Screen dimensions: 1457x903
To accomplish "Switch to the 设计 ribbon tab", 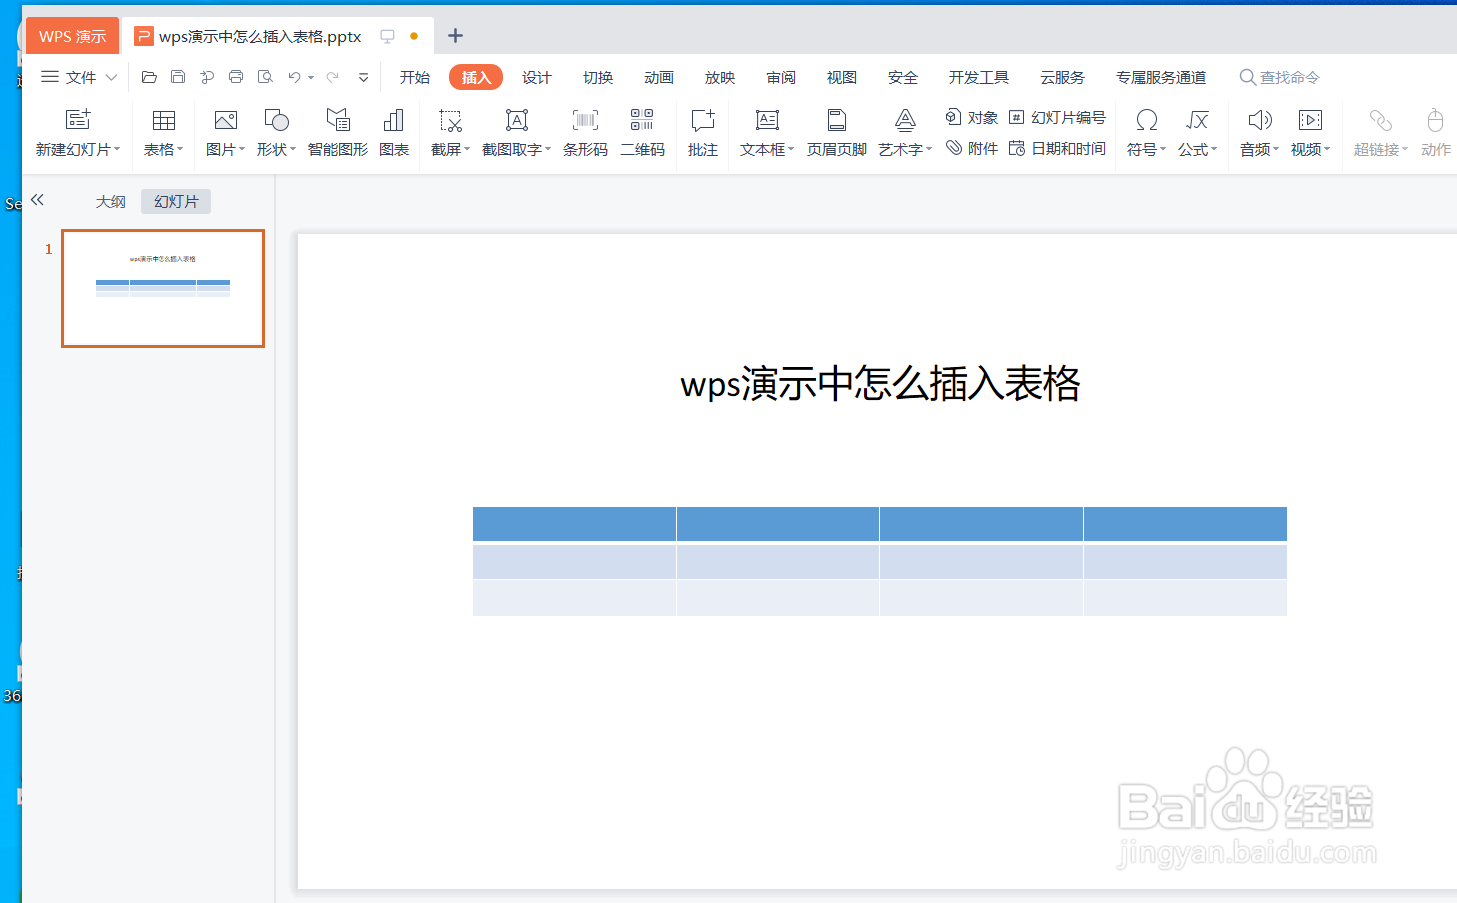I will click(x=537, y=77).
